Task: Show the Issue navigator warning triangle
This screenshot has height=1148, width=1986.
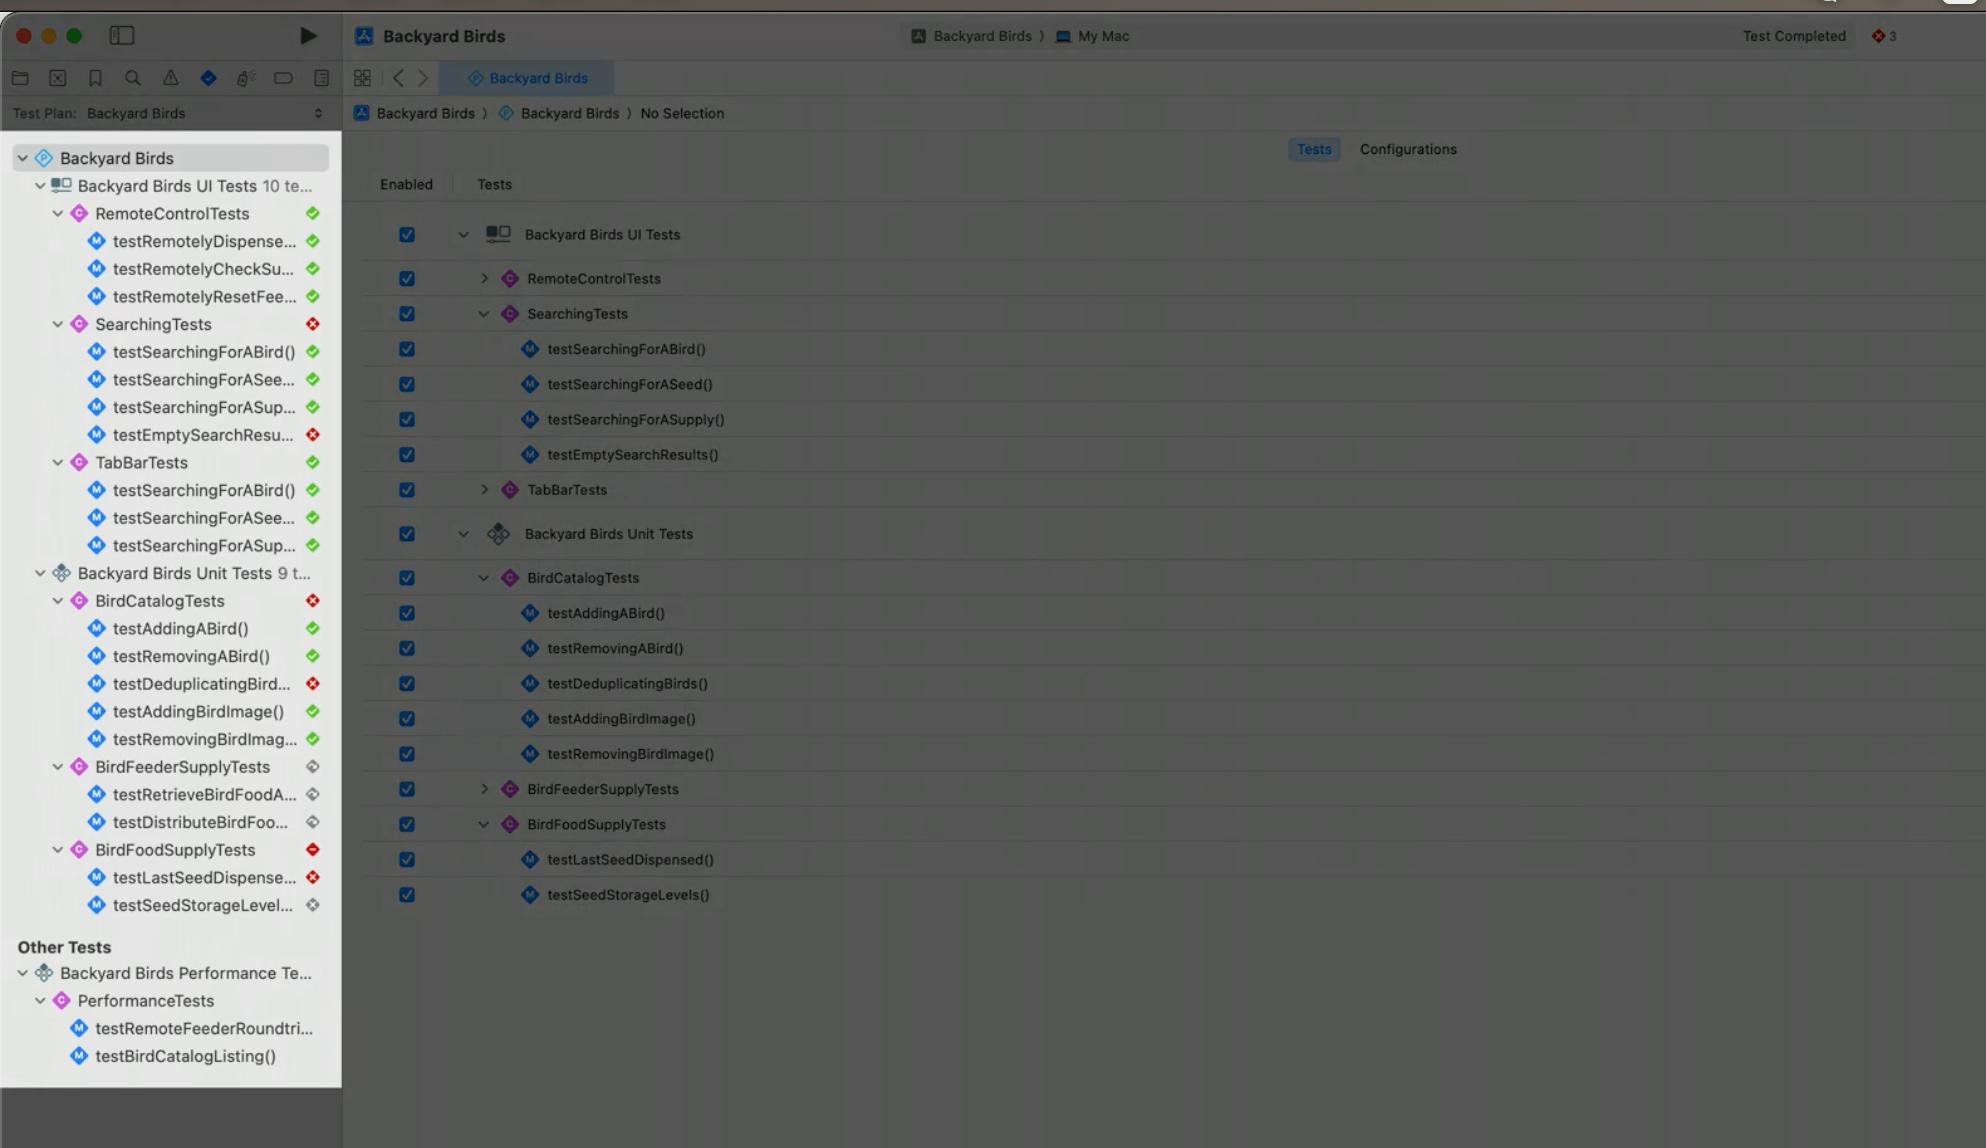Action: (x=171, y=78)
